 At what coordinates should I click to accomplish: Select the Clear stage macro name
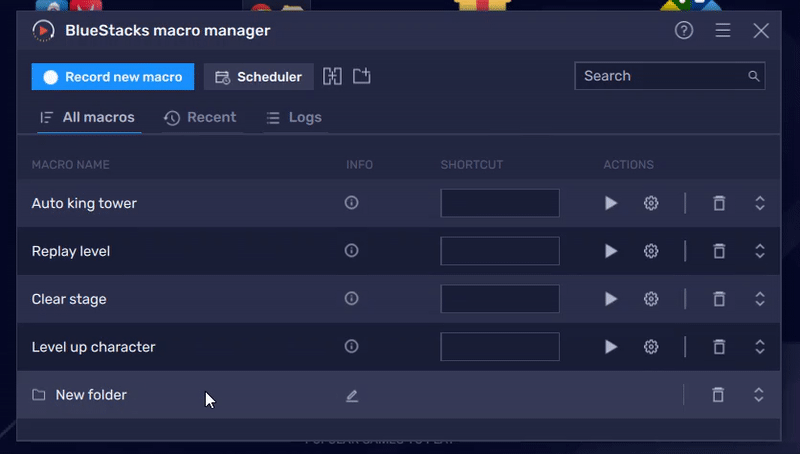pos(69,299)
